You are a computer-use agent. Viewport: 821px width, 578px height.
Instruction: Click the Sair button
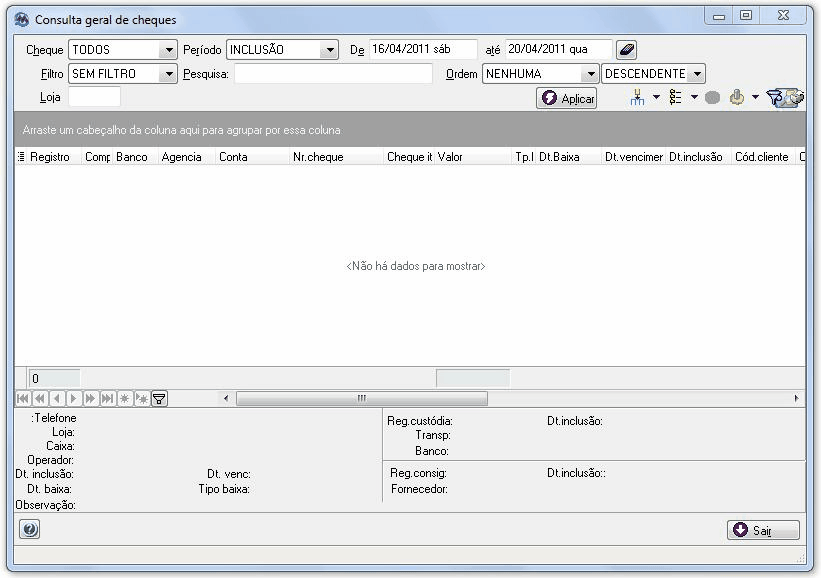(763, 530)
